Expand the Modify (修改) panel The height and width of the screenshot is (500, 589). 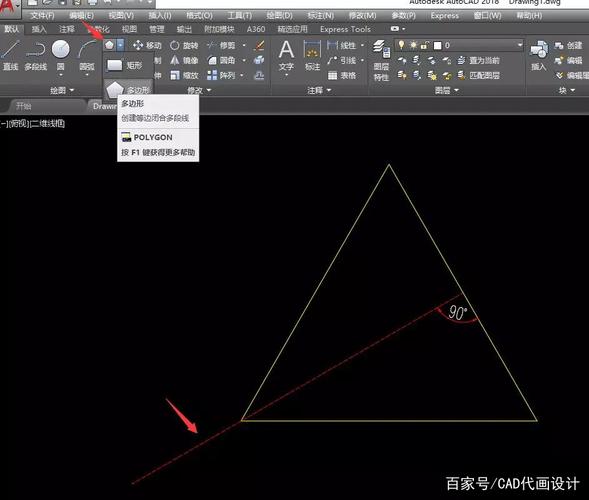tap(199, 90)
